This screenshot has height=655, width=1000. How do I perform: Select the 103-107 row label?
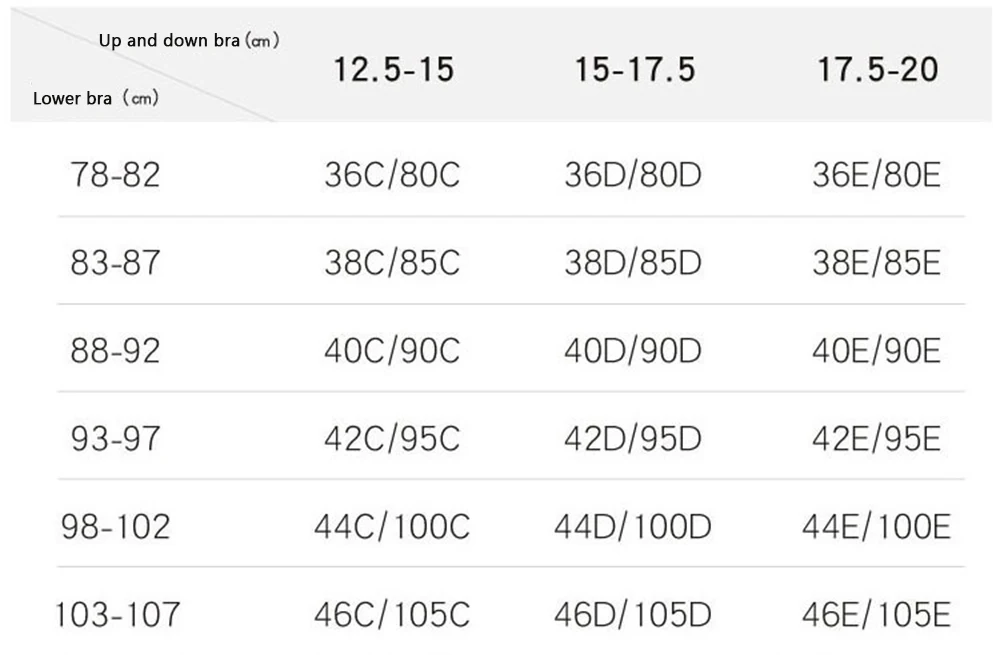117,614
